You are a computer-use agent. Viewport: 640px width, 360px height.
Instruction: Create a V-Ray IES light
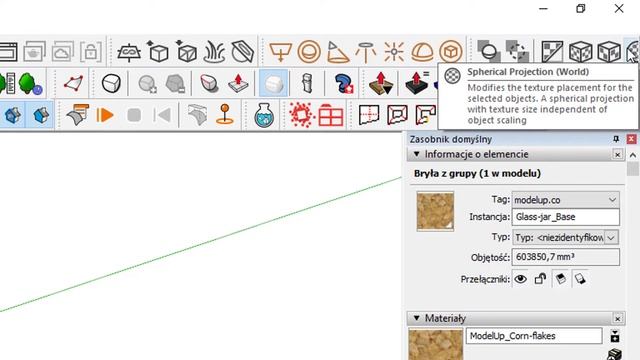(365, 52)
